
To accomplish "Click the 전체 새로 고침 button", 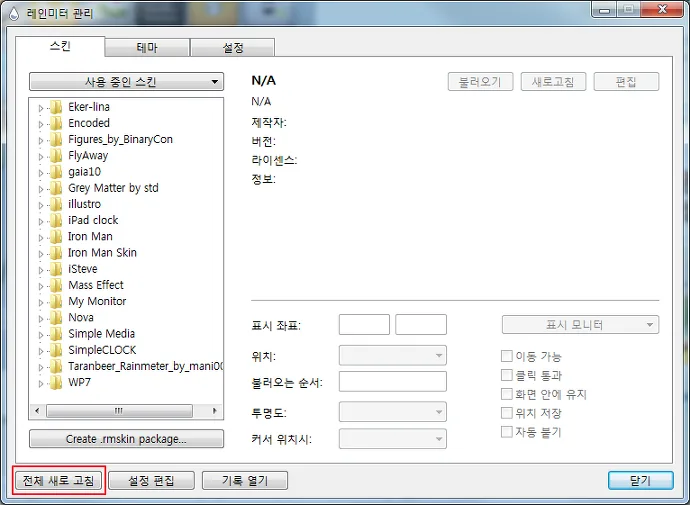I will tap(59, 480).
